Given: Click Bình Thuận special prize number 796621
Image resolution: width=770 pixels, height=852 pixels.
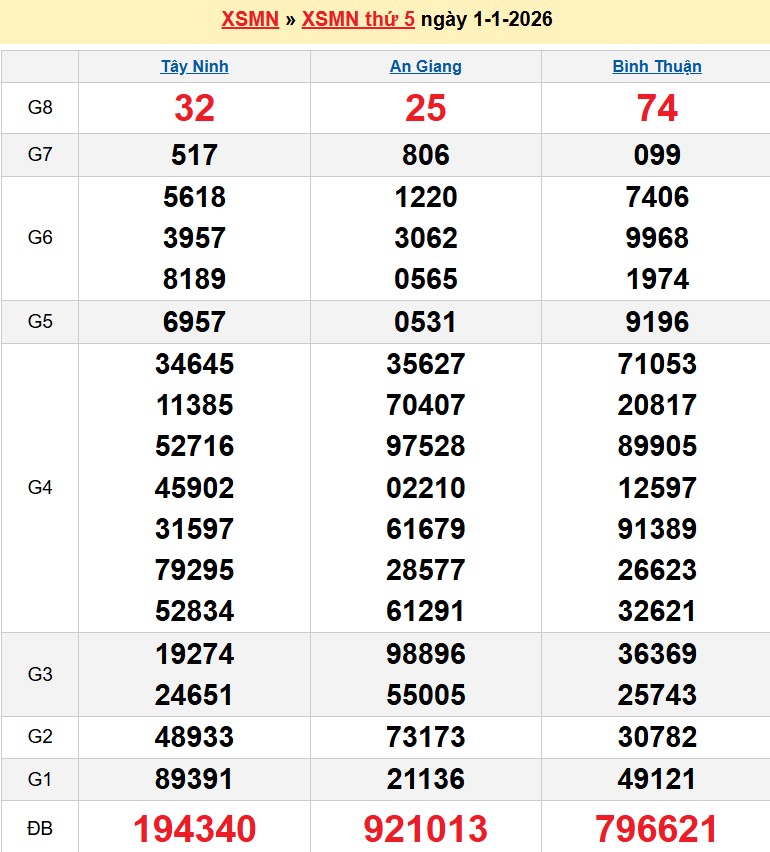Looking at the screenshot, I should pos(657,828).
